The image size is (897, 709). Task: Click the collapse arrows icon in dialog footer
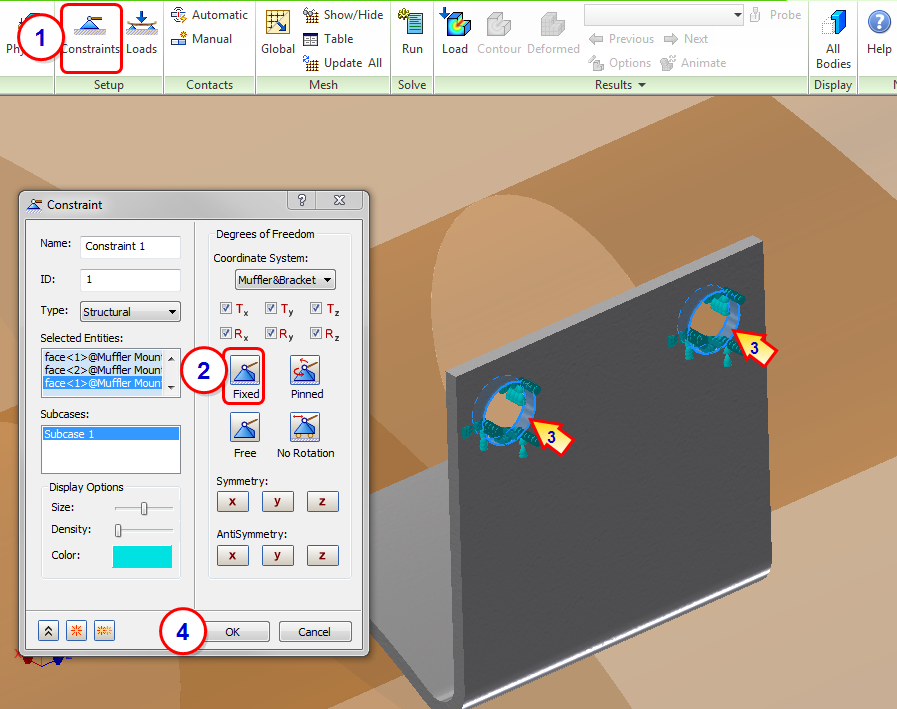pos(49,631)
